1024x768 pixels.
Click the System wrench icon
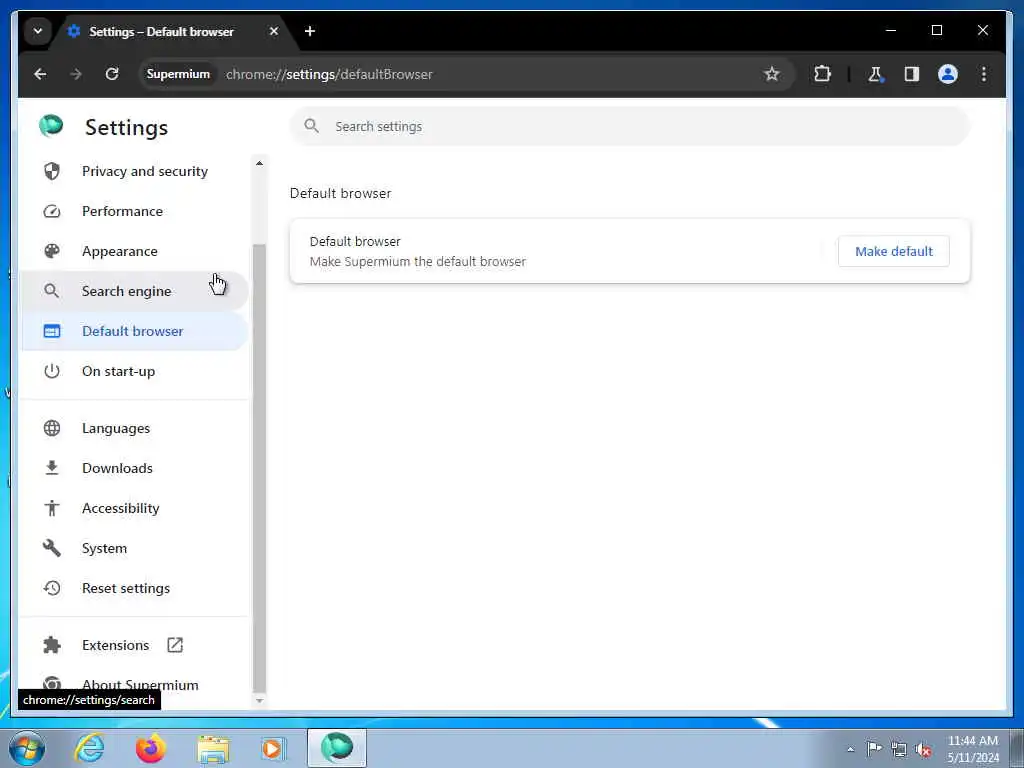(x=52, y=548)
